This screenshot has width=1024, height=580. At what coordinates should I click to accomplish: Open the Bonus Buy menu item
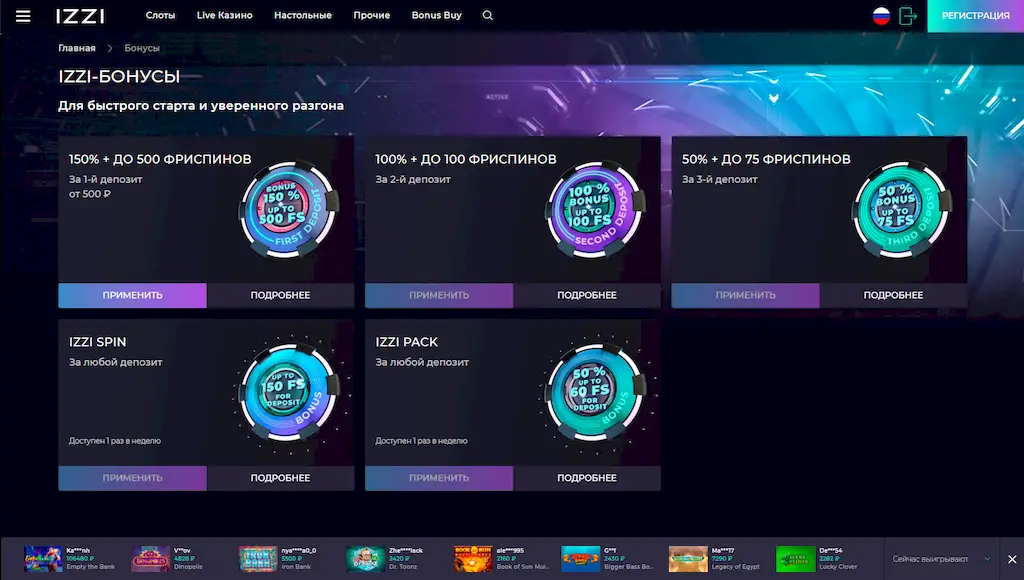point(436,16)
